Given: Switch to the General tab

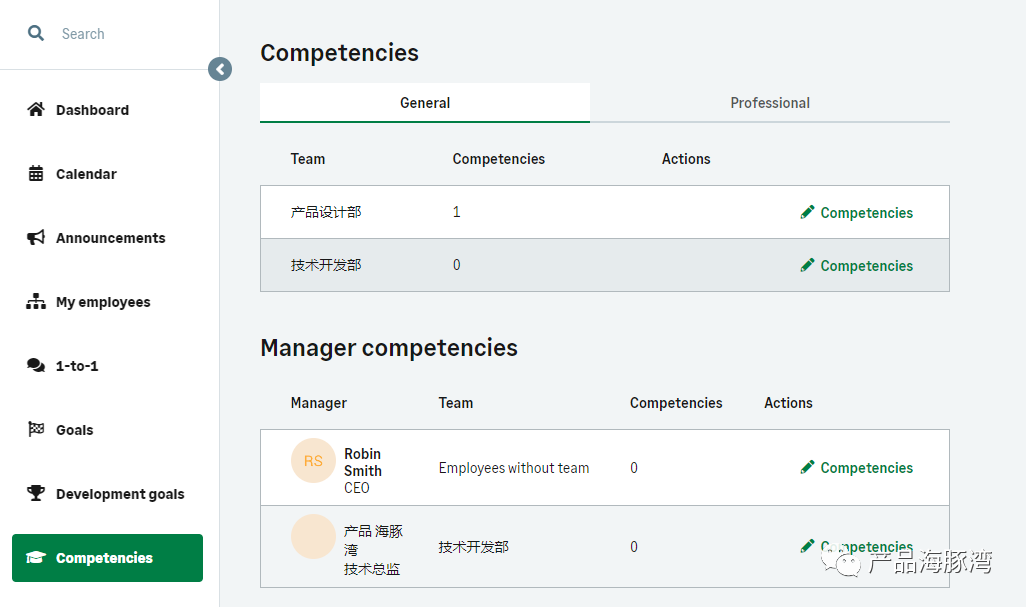Looking at the screenshot, I should coord(425,103).
